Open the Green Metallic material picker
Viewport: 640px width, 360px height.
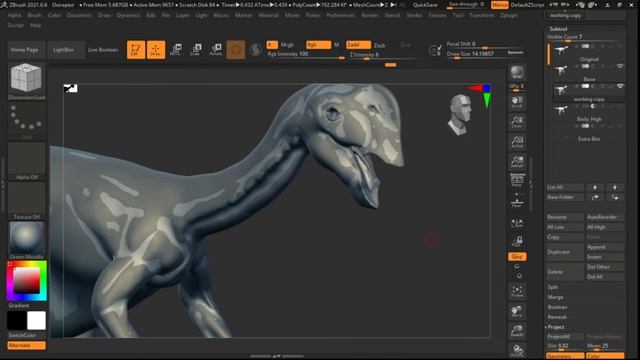pos(27,239)
